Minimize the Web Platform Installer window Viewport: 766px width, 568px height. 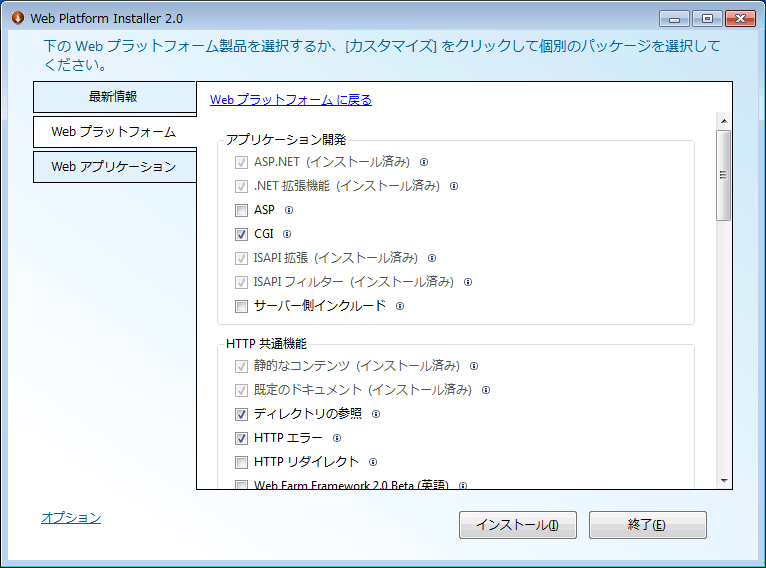pos(675,19)
